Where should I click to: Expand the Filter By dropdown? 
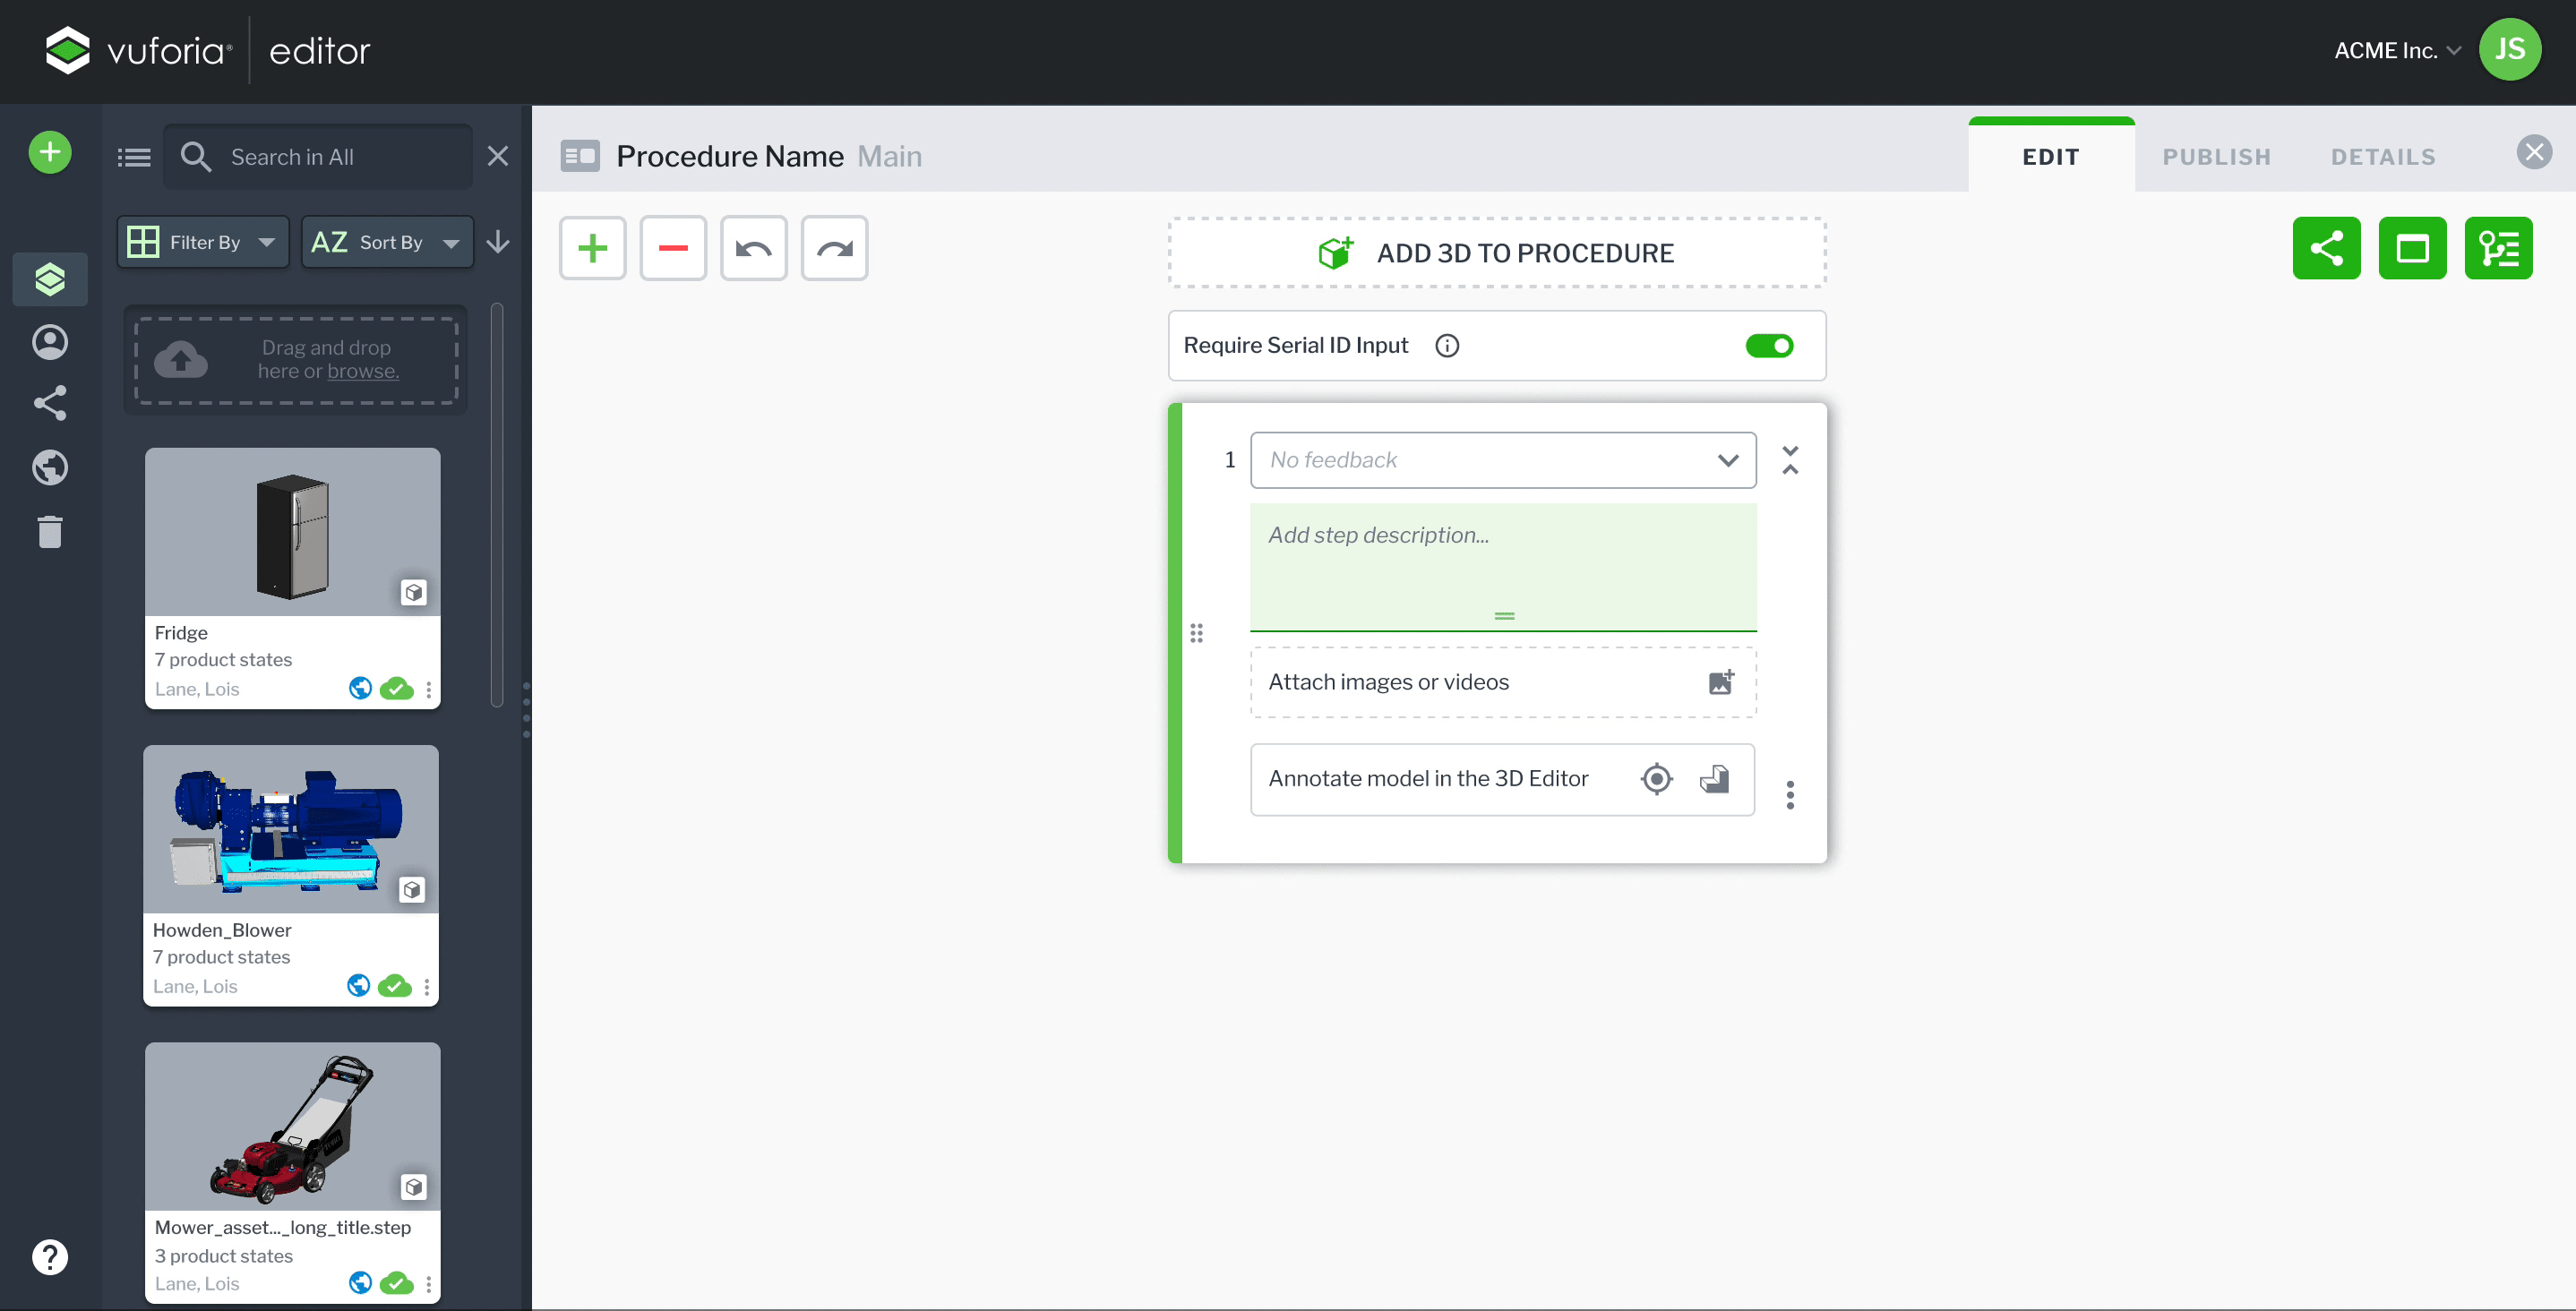(x=203, y=242)
